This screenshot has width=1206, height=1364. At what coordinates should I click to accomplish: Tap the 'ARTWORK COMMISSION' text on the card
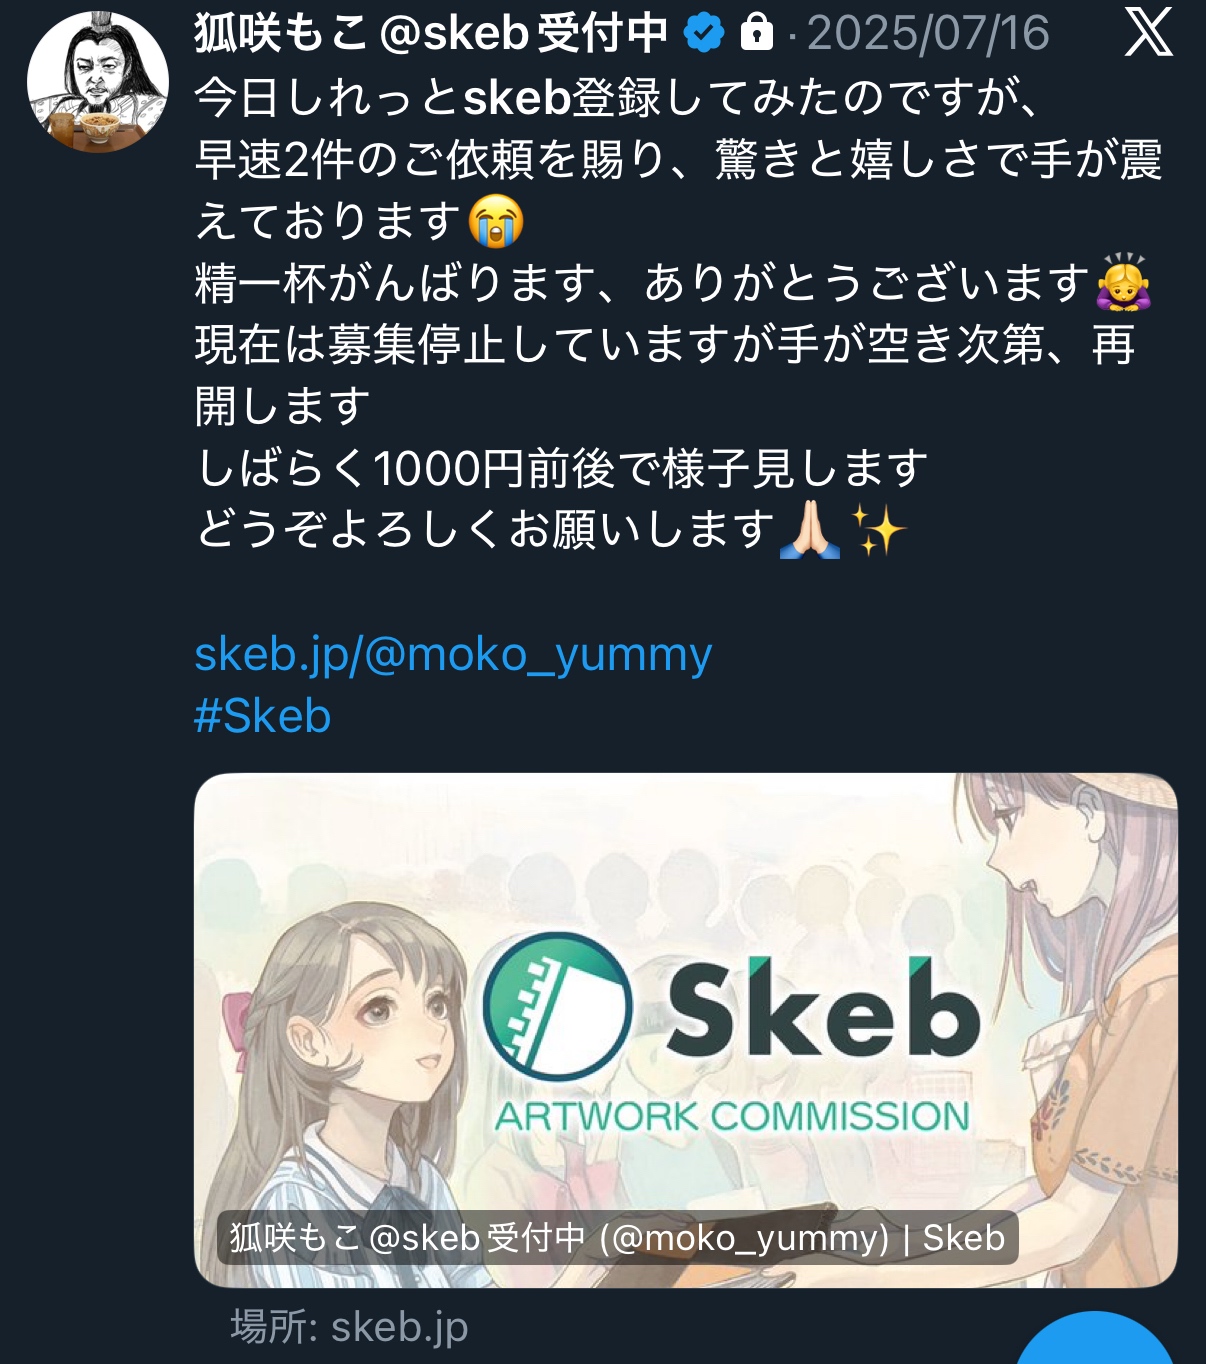(x=733, y=1116)
